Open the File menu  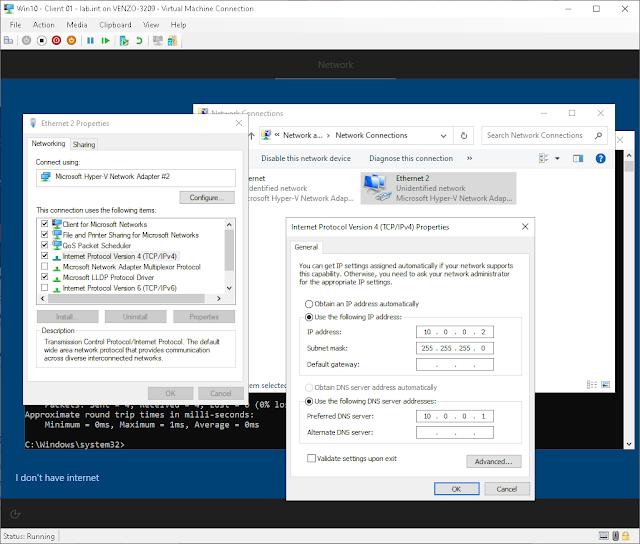(15, 25)
